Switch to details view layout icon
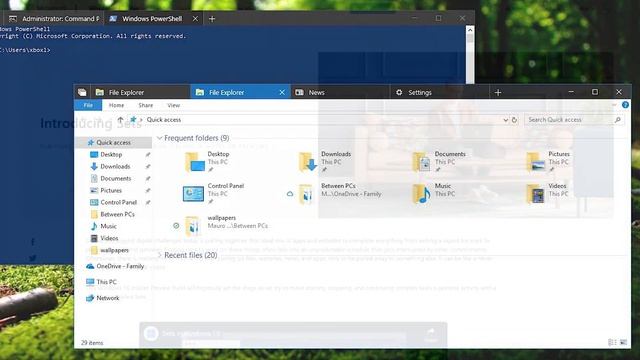Viewport: 640px width, 360px height. tap(612, 342)
